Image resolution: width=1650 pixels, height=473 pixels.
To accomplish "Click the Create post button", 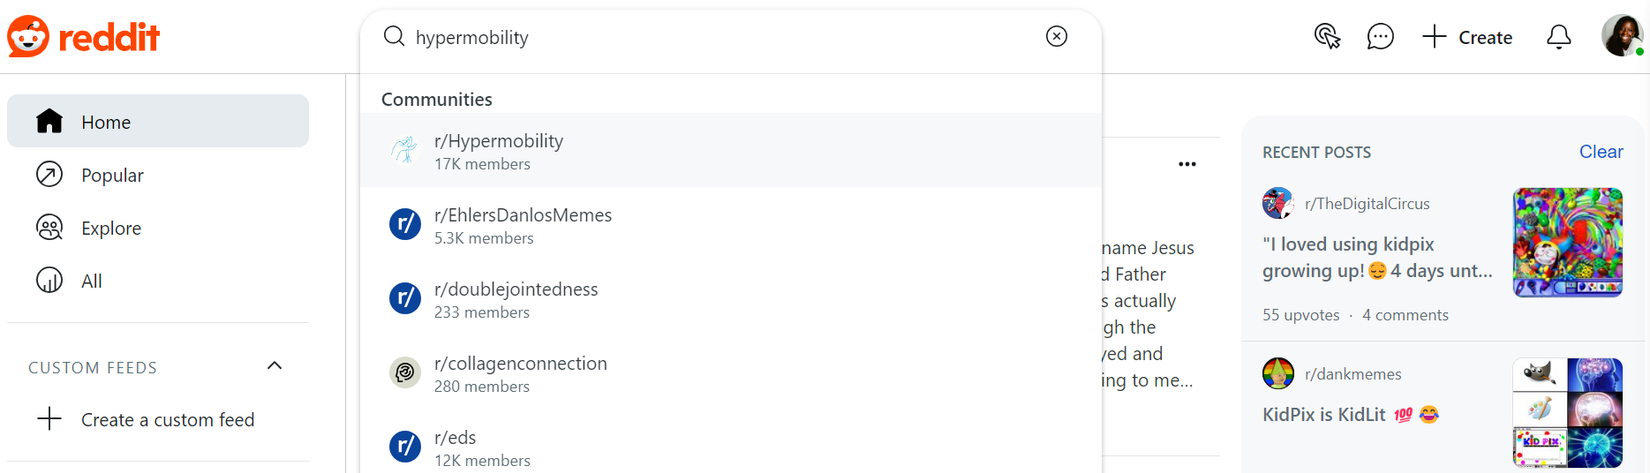I will tap(1467, 37).
